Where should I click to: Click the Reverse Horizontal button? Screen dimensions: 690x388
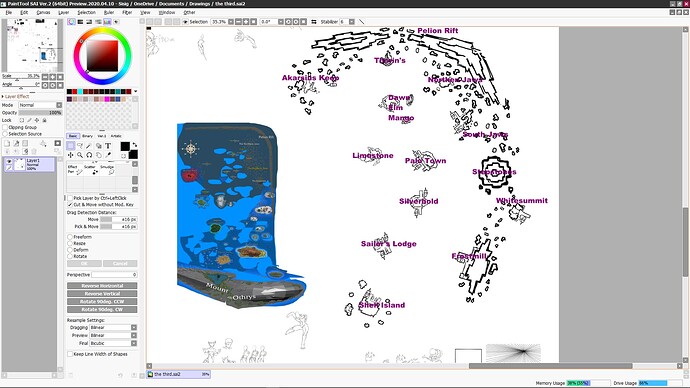tap(102, 286)
